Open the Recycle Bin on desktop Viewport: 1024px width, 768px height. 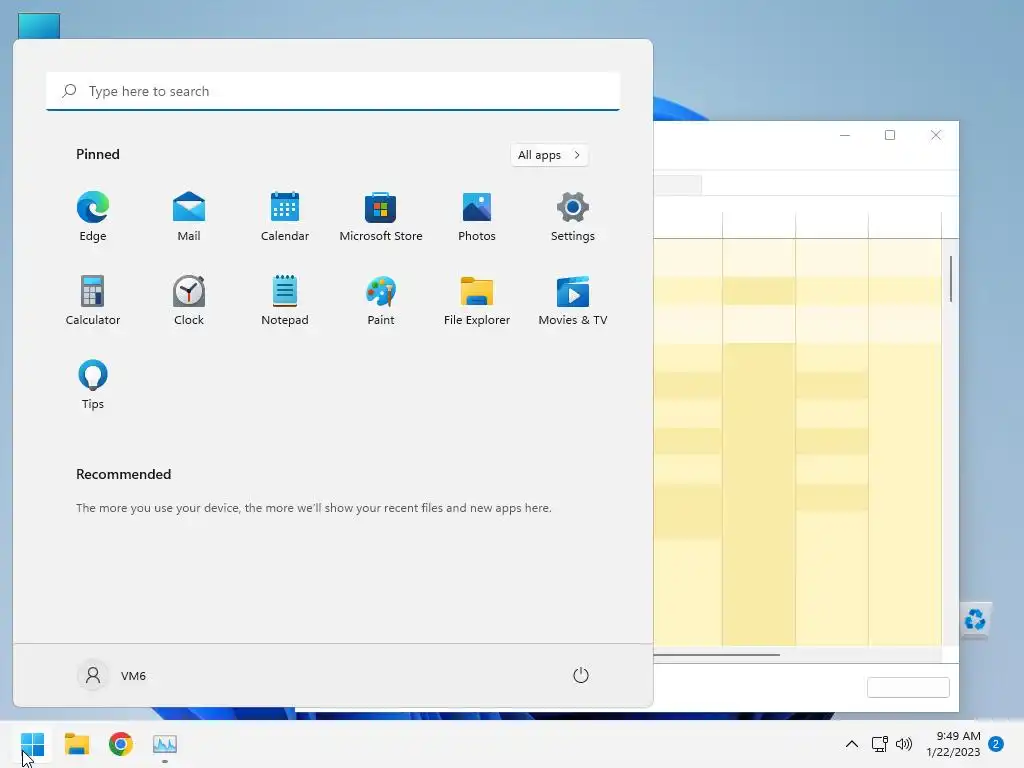(975, 619)
